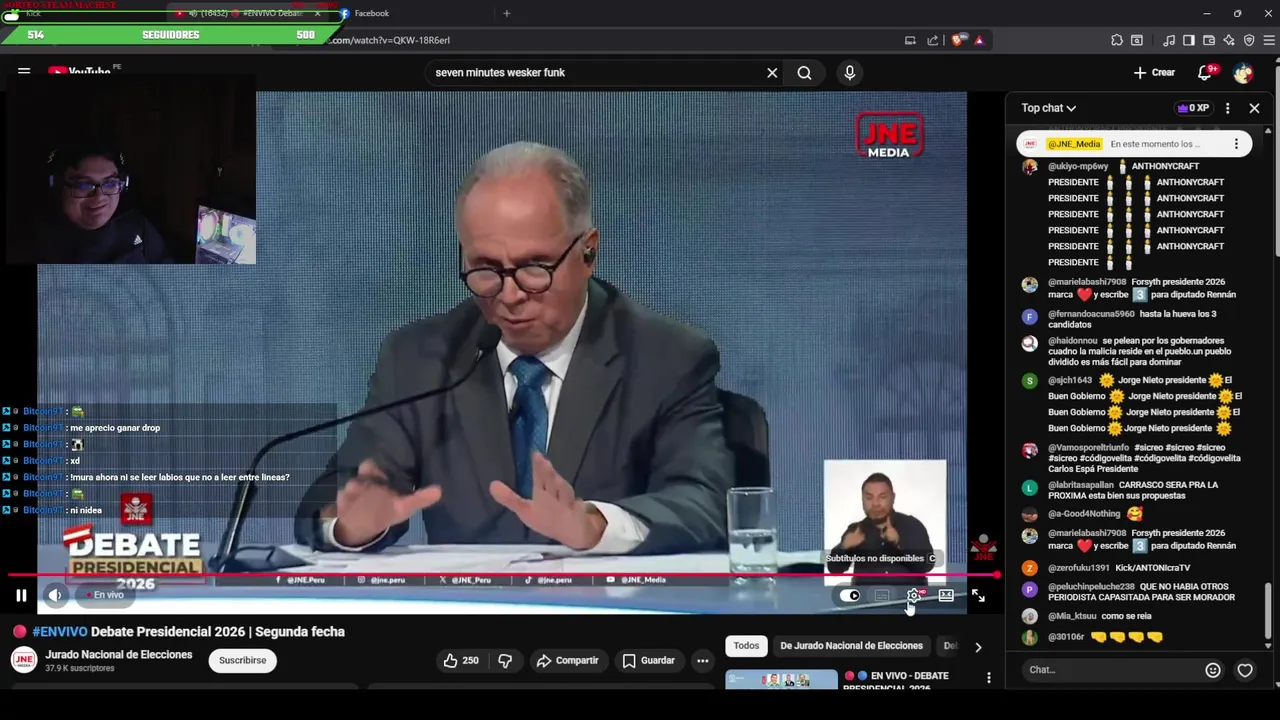Open Crear menu
The height and width of the screenshot is (720, 1280).
coord(1154,73)
